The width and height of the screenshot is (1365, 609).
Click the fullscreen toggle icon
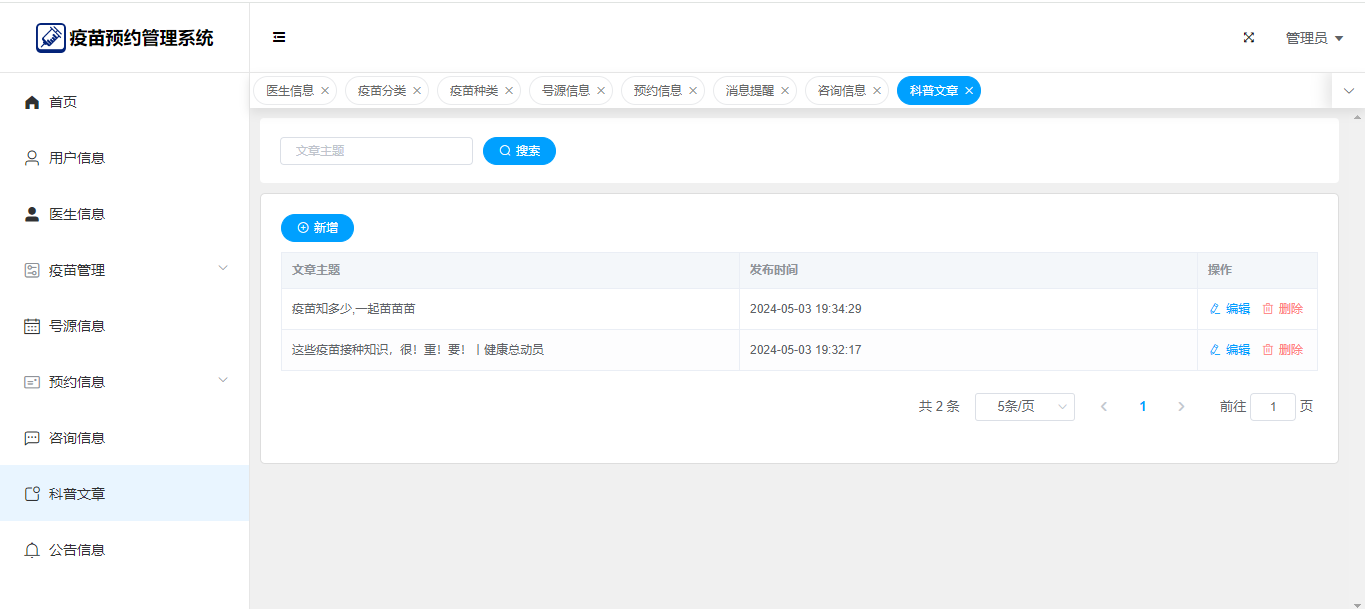pyautogui.click(x=1248, y=38)
